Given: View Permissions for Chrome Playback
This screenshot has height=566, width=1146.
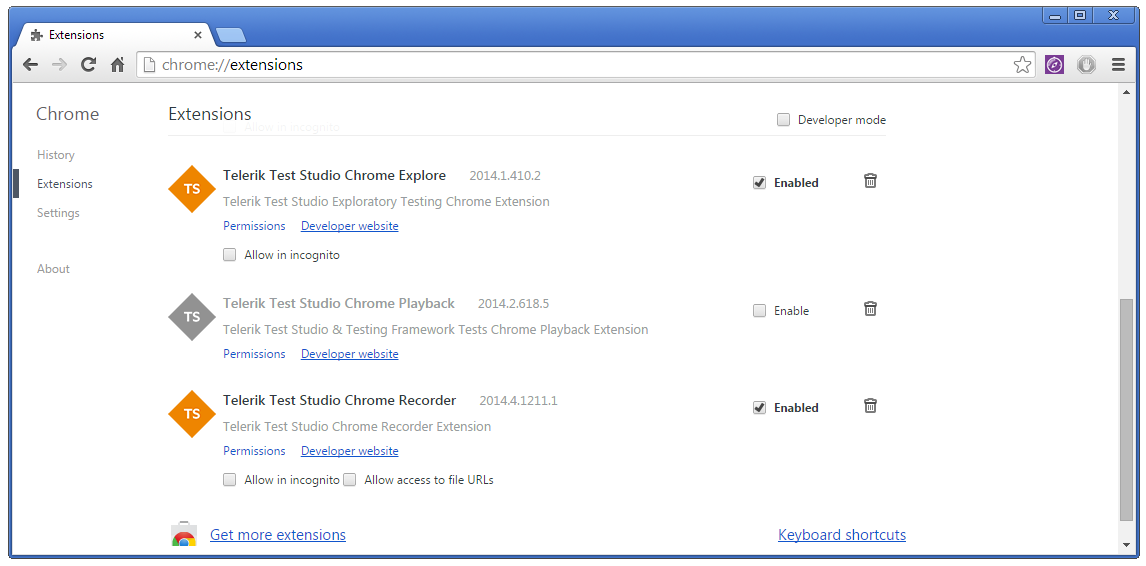Looking at the screenshot, I should pyautogui.click(x=254, y=354).
